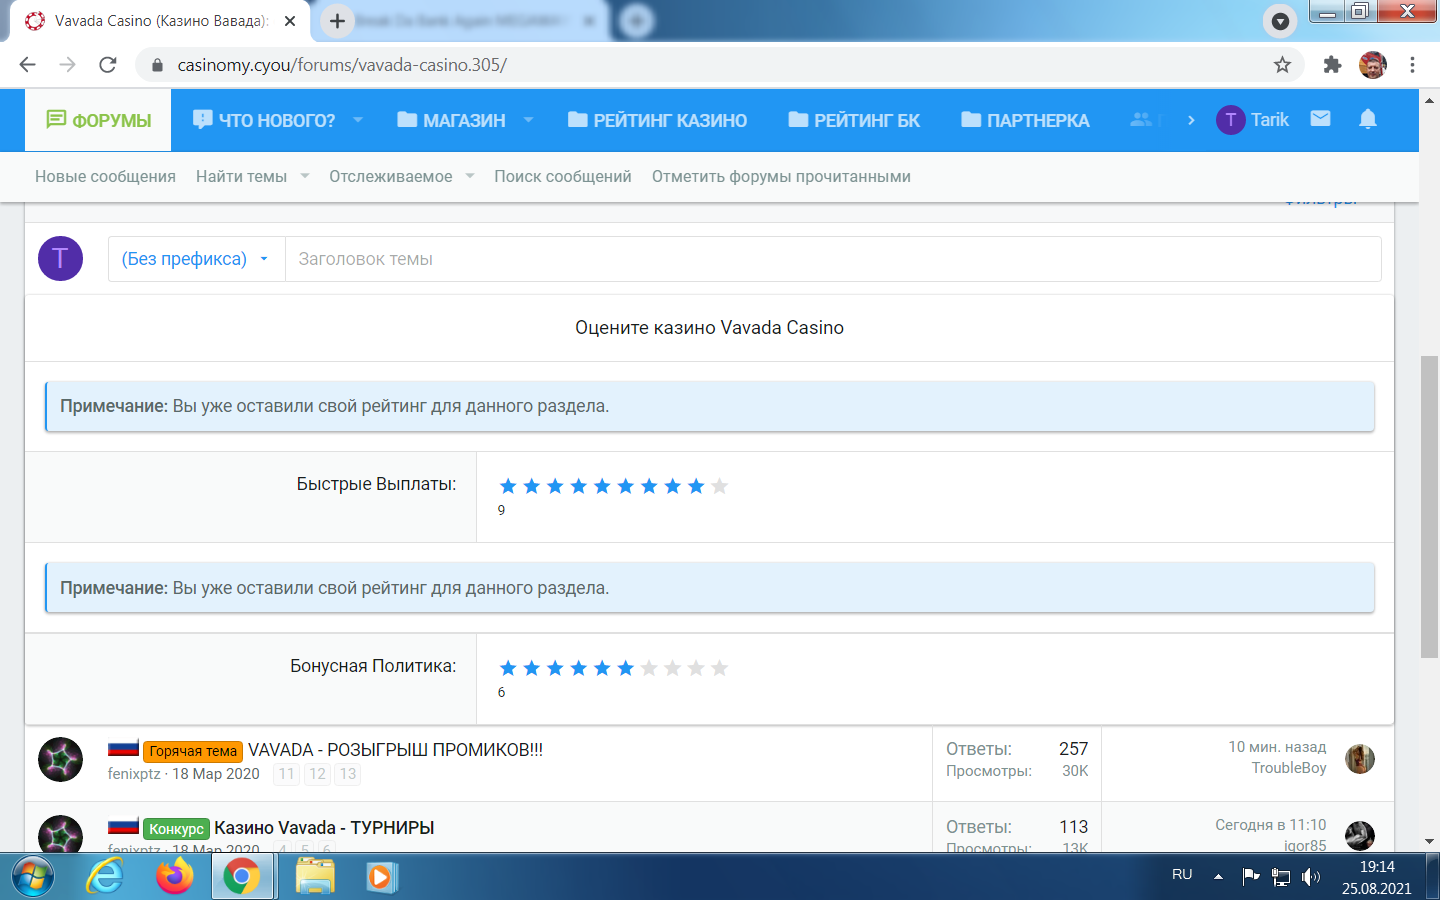Go forward using browser forward arrow
This screenshot has width=1440, height=900.
pos(67,65)
